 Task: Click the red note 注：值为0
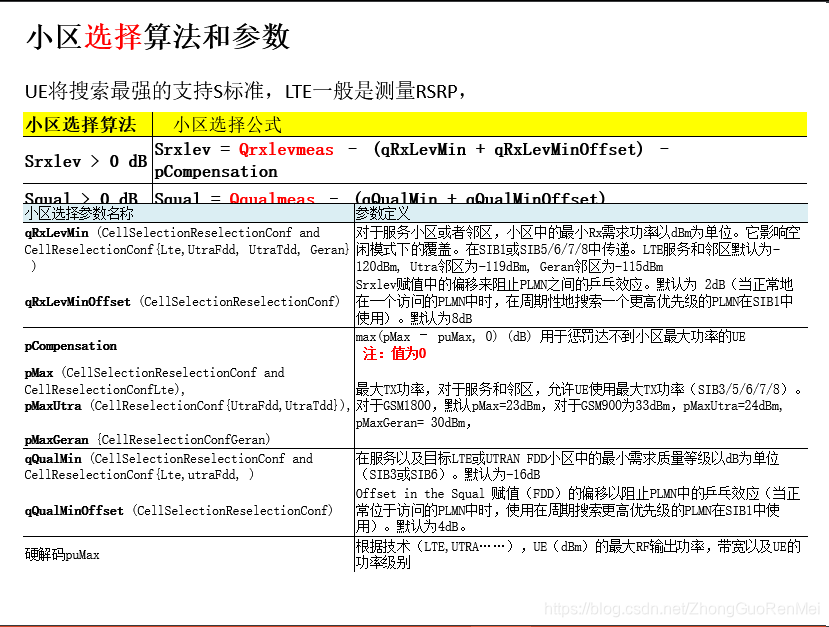click(x=394, y=354)
